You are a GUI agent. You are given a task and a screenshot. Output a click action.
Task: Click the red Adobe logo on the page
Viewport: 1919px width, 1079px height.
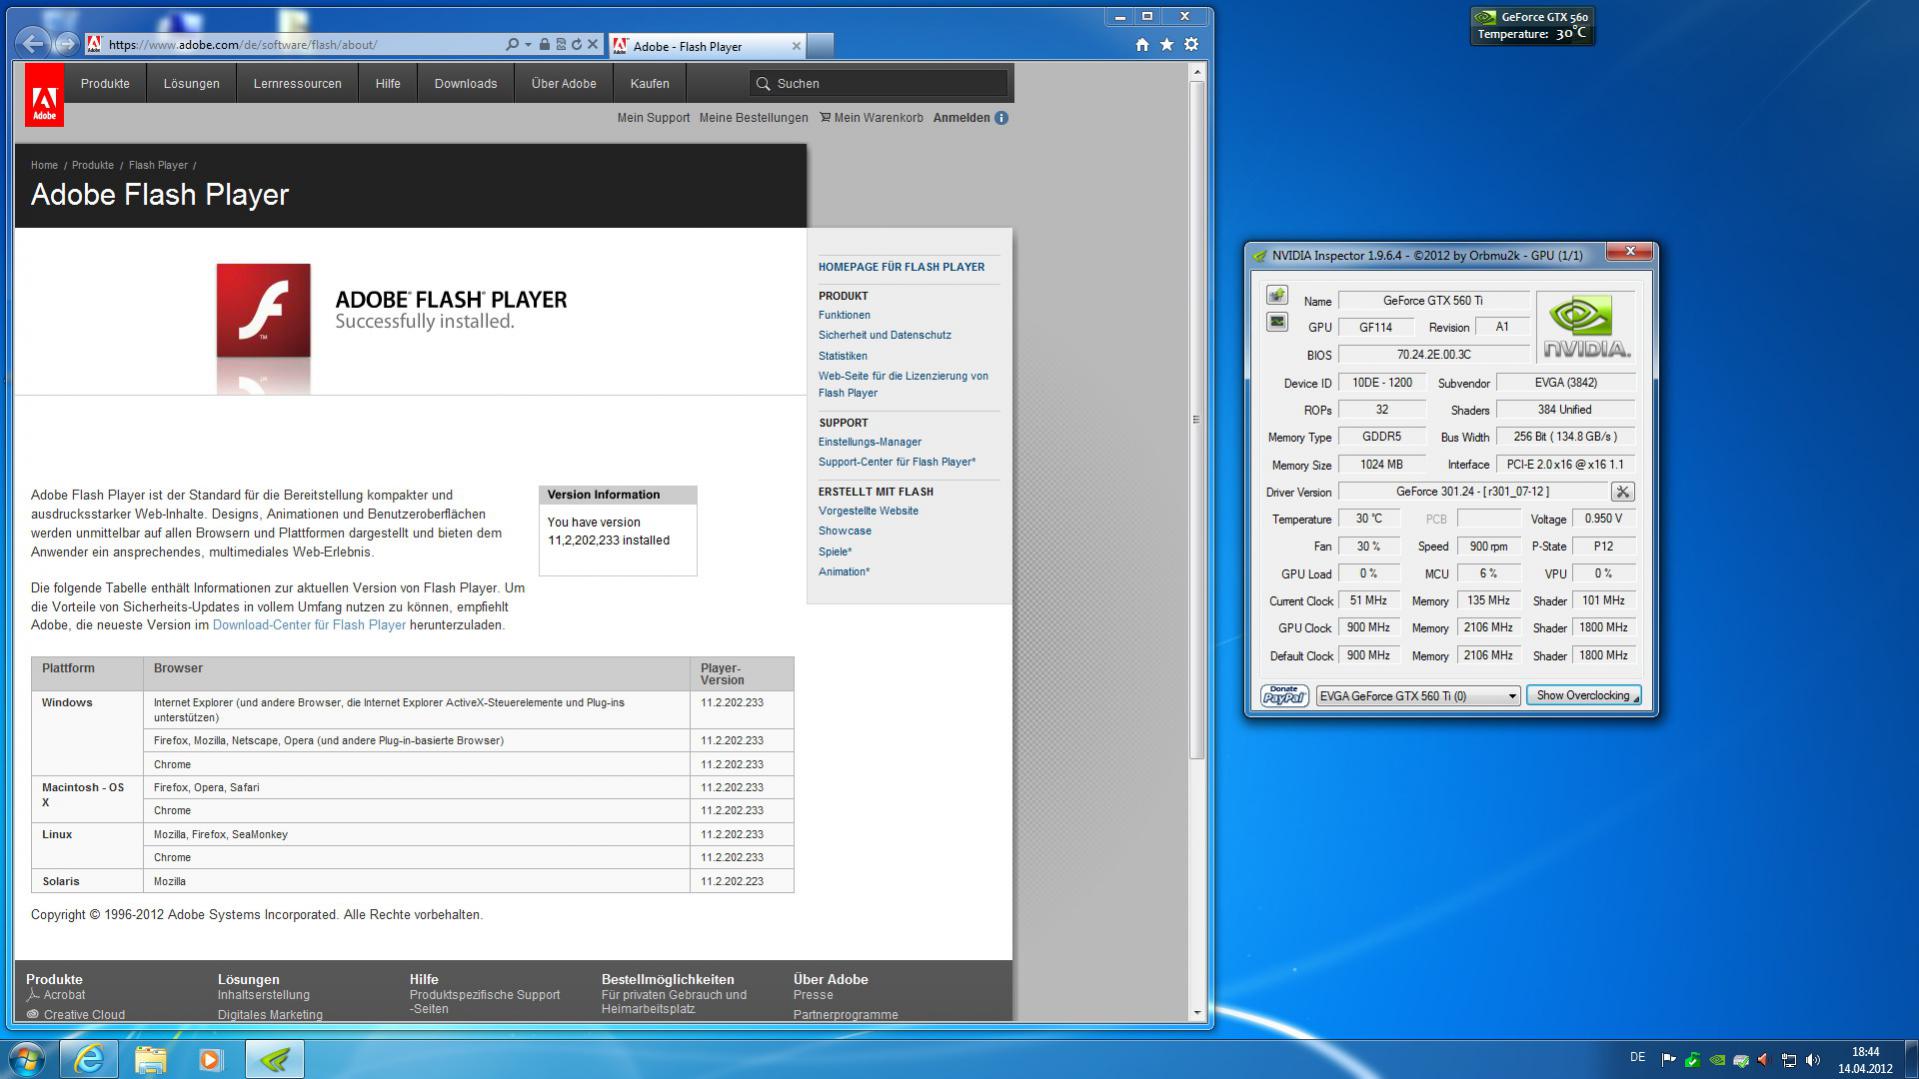[x=45, y=96]
